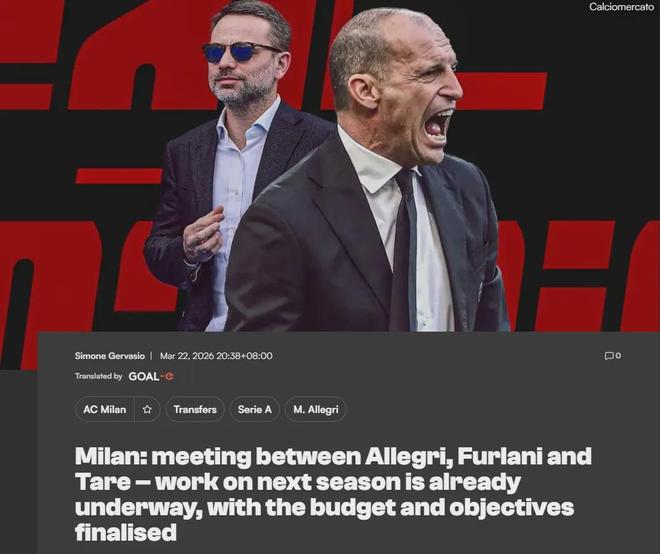Click the GOAL-e translation logo
The width and height of the screenshot is (660, 554).
click(x=151, y=376)
